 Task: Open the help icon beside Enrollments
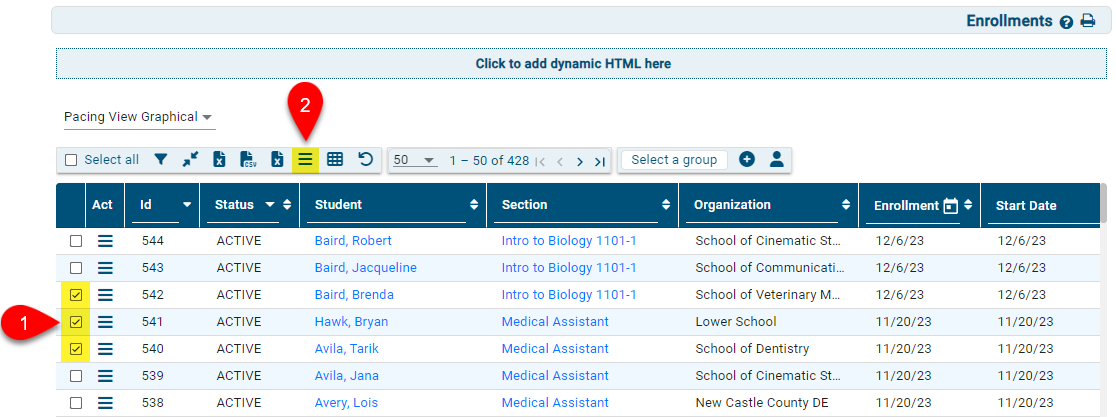(1066, 22)
